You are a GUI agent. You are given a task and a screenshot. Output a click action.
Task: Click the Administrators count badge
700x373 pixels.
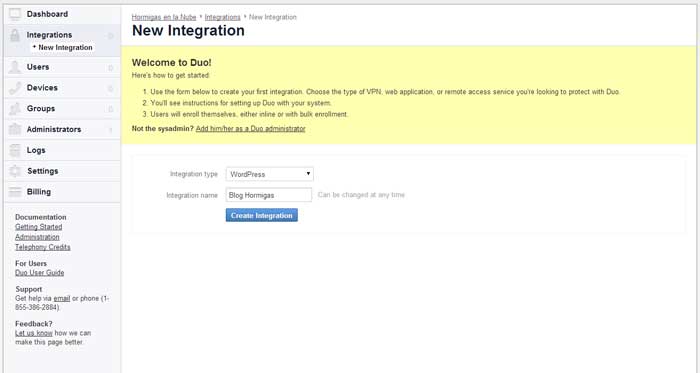pyautogui.click(x=110, y=130)
